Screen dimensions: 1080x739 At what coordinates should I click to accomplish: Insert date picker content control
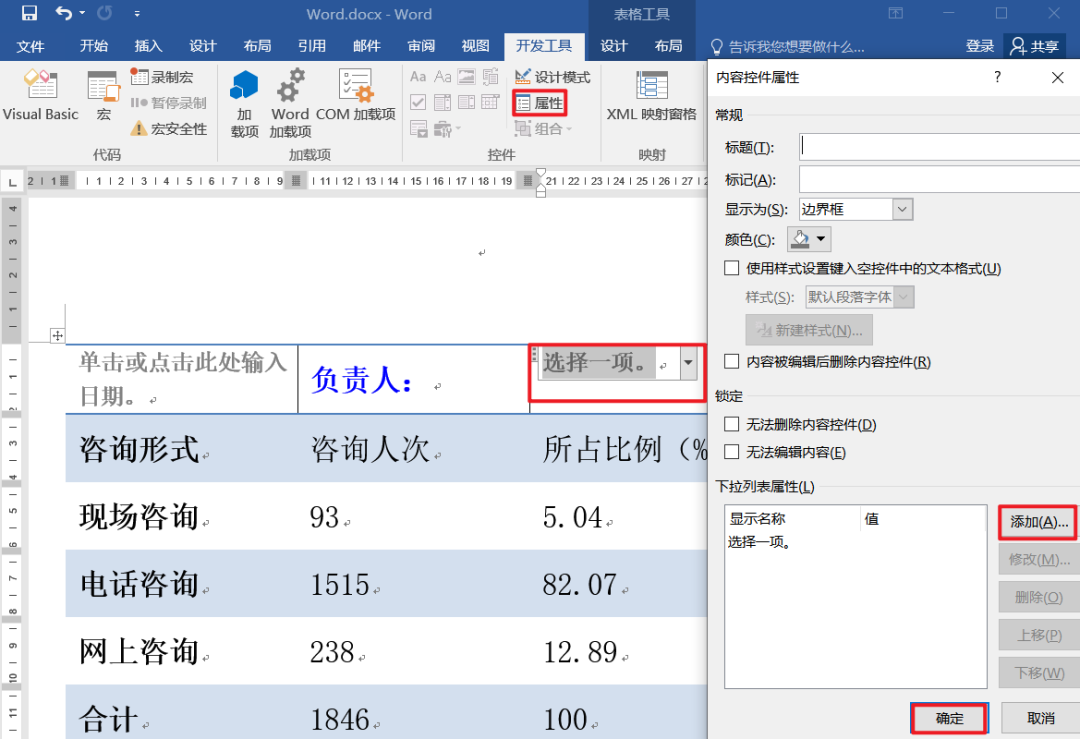[x=490, y=103]
